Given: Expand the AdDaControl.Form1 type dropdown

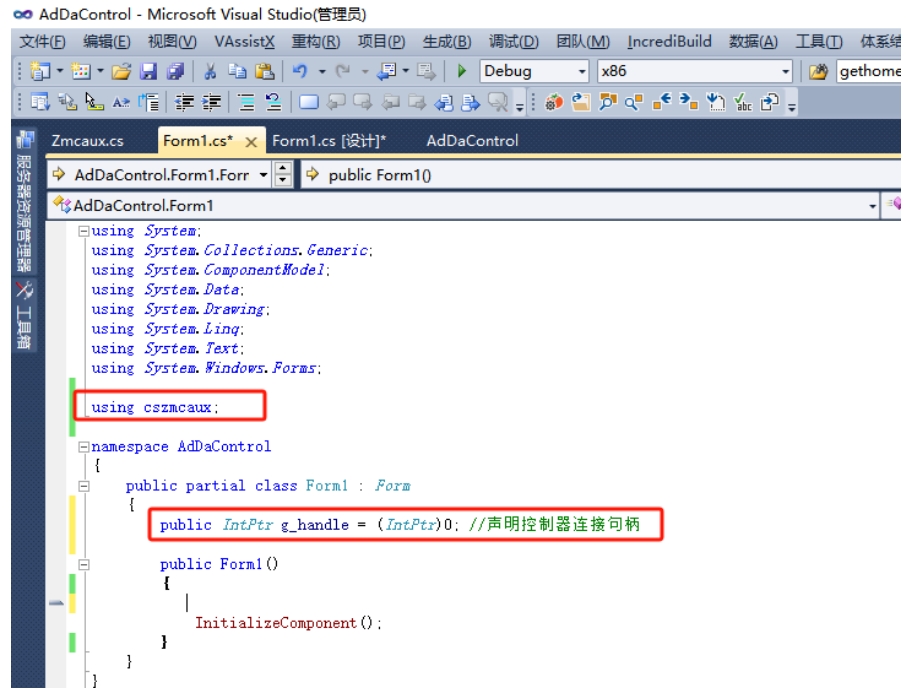Looking at the screenshot, I should (463, 206).
